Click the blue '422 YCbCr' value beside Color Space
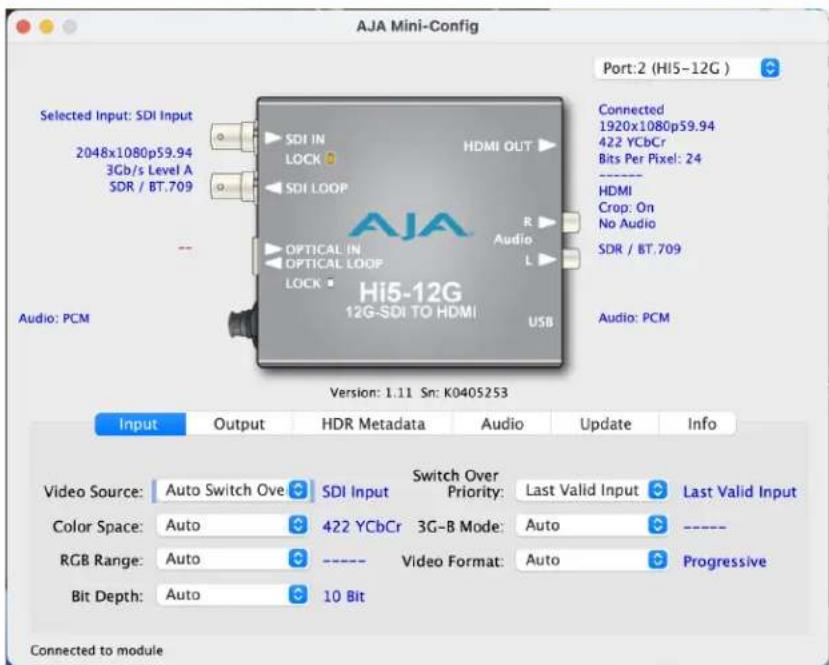 pos(362,527)
